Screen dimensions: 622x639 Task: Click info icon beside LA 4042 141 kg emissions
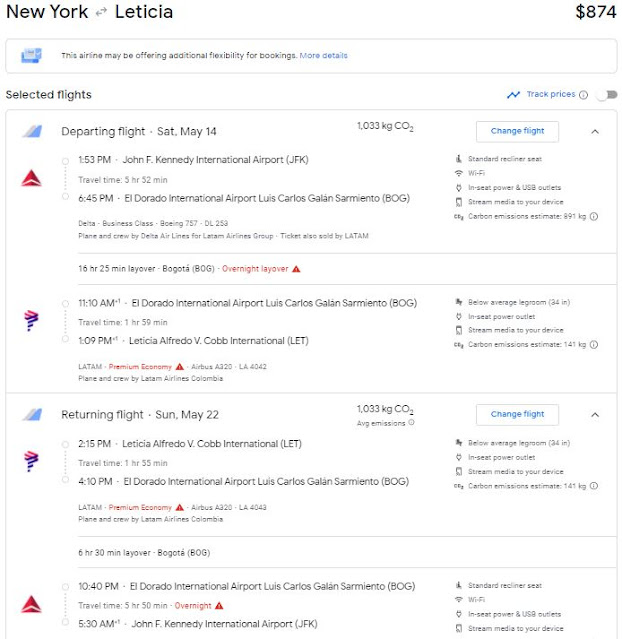click(x=594, y=345)
